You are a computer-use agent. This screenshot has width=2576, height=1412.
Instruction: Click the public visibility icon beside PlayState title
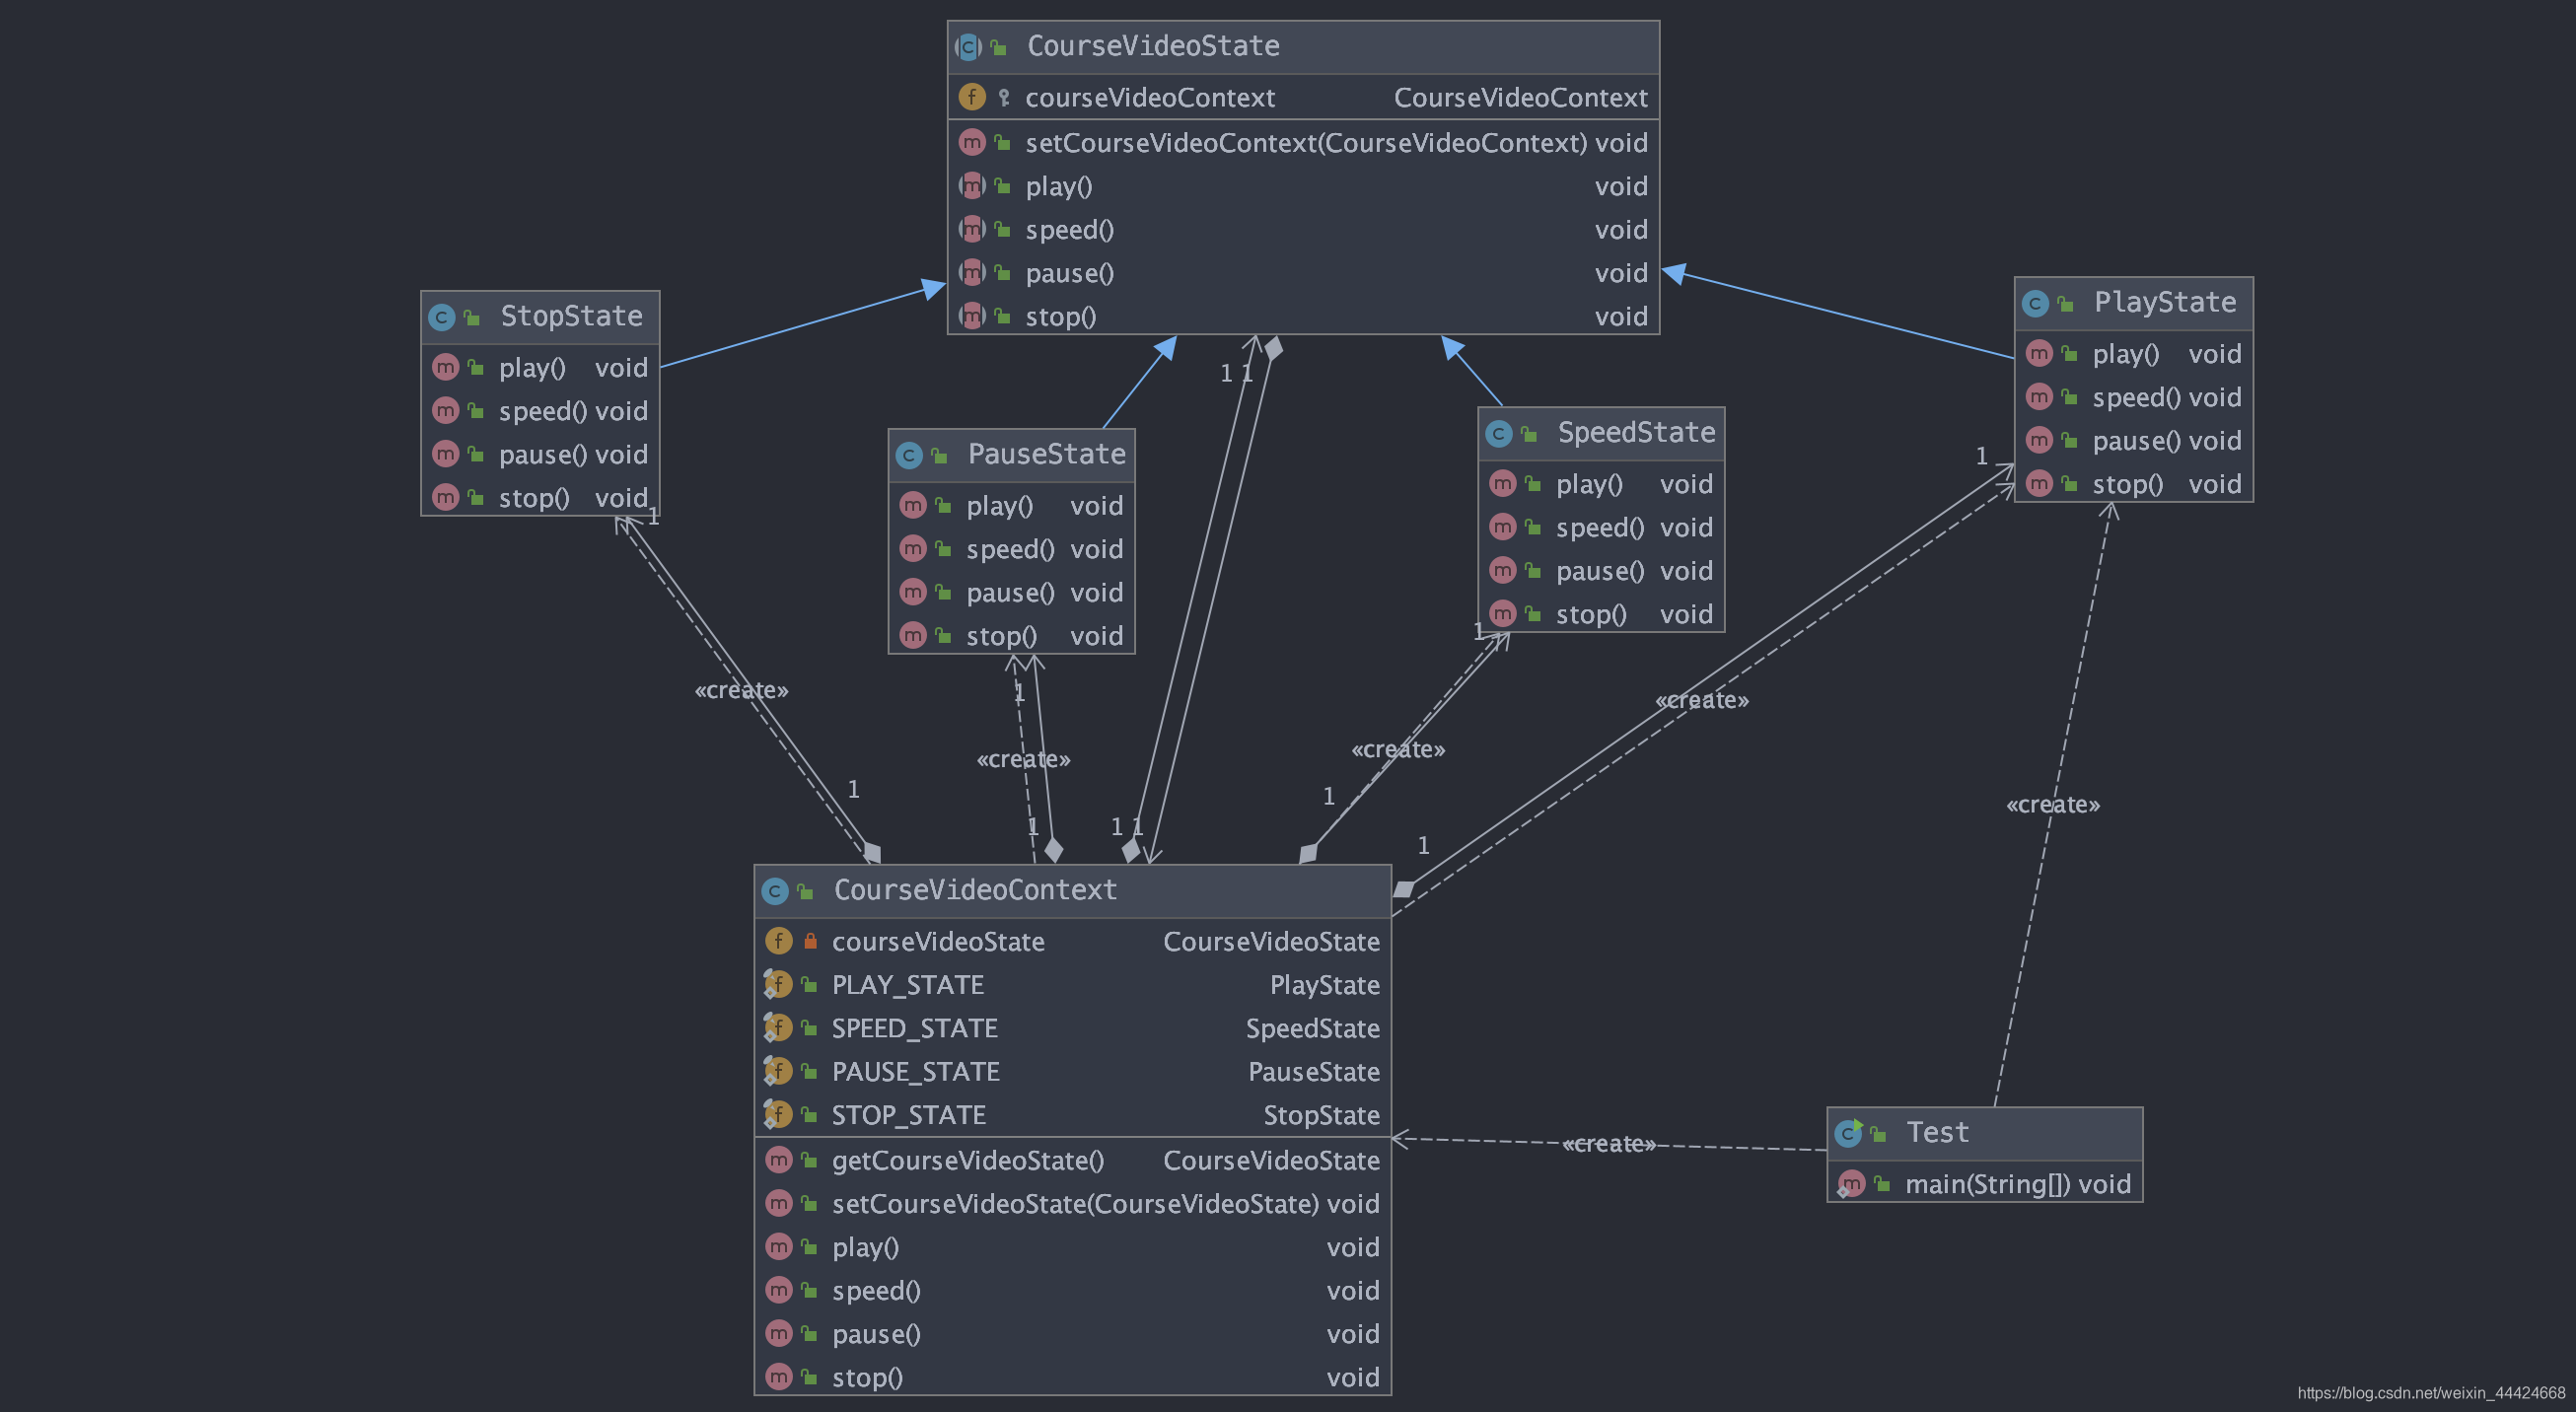(x=2066, y=304)
